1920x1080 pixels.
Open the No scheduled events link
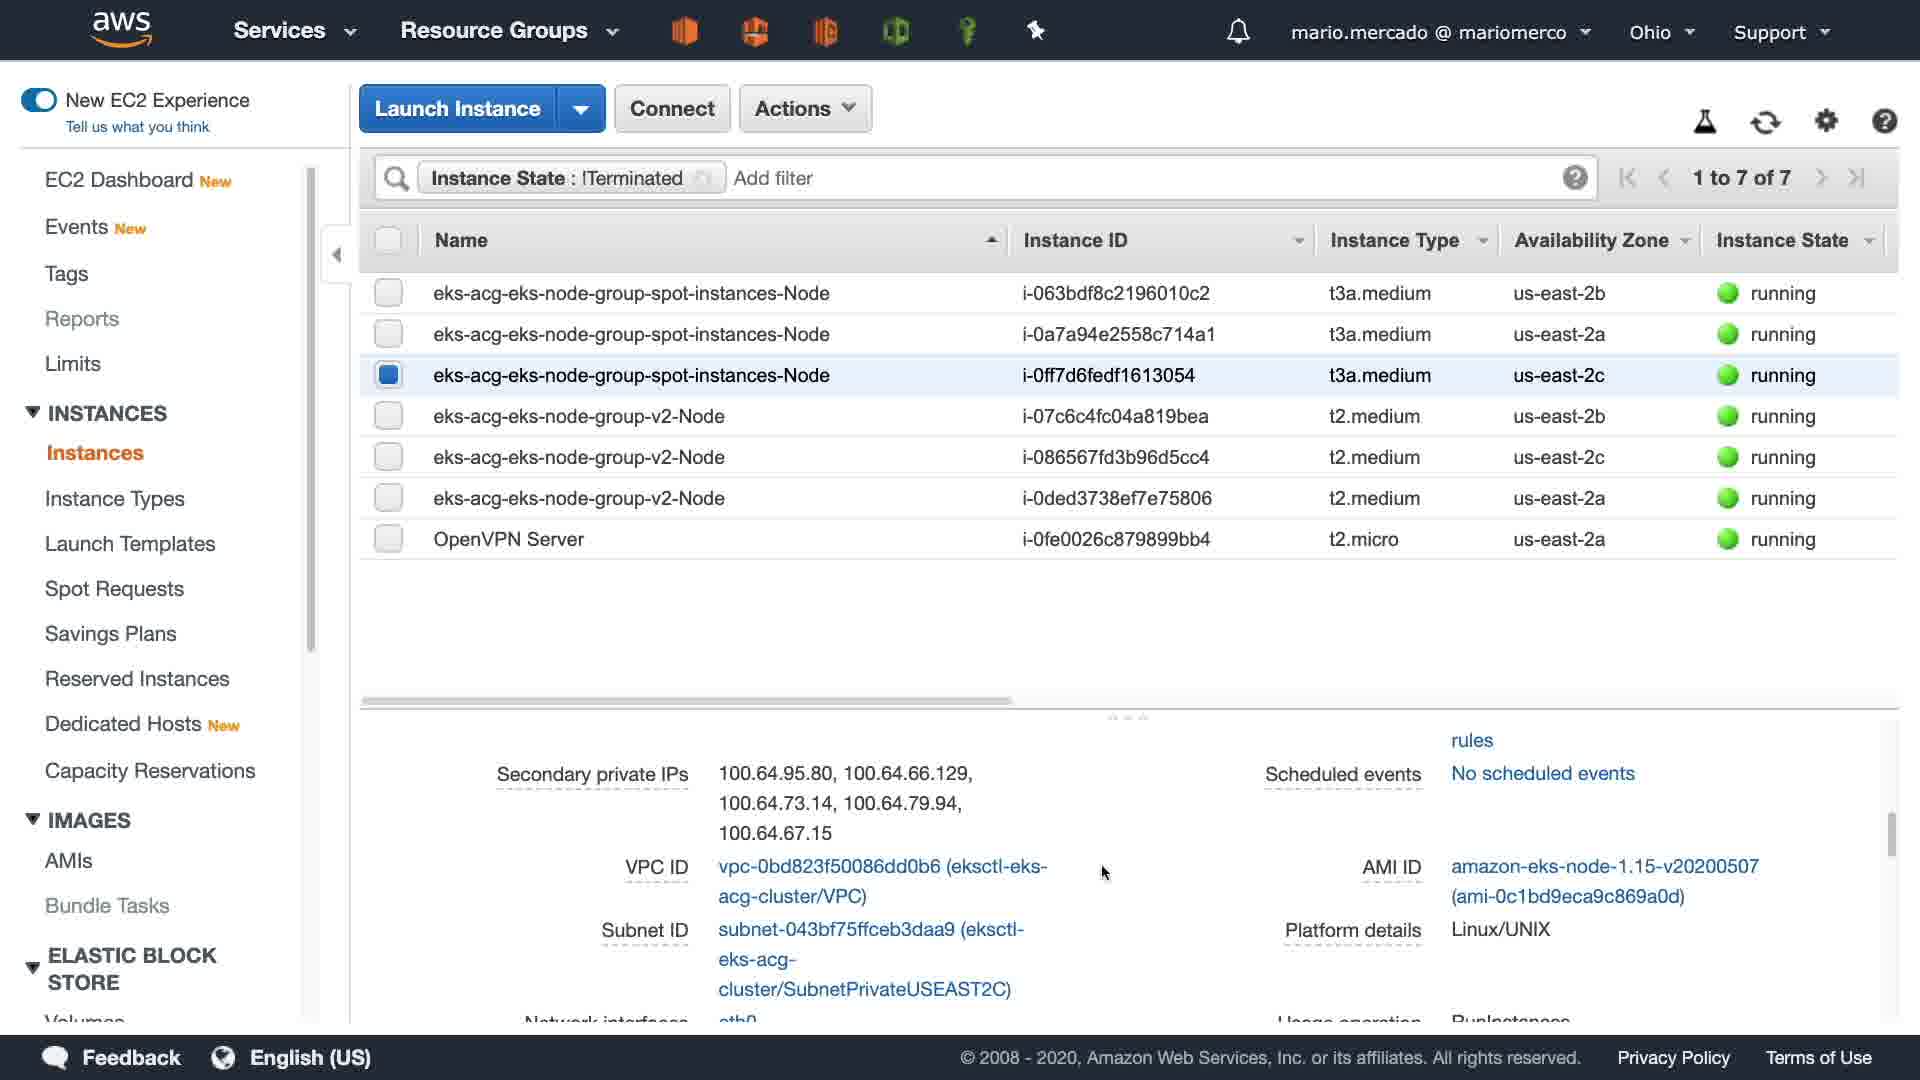(1542, 773)
